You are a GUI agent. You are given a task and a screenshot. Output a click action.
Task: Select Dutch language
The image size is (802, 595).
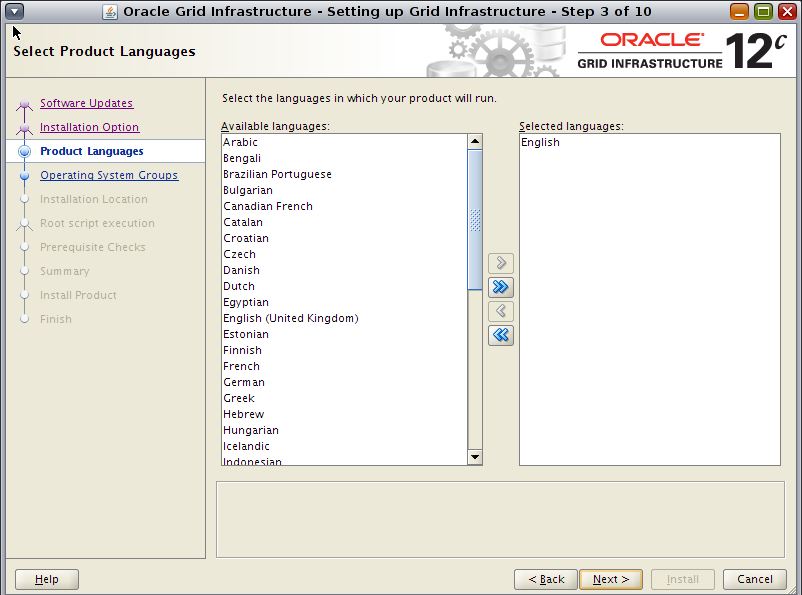pyautogui.click(x=344, y=286)
